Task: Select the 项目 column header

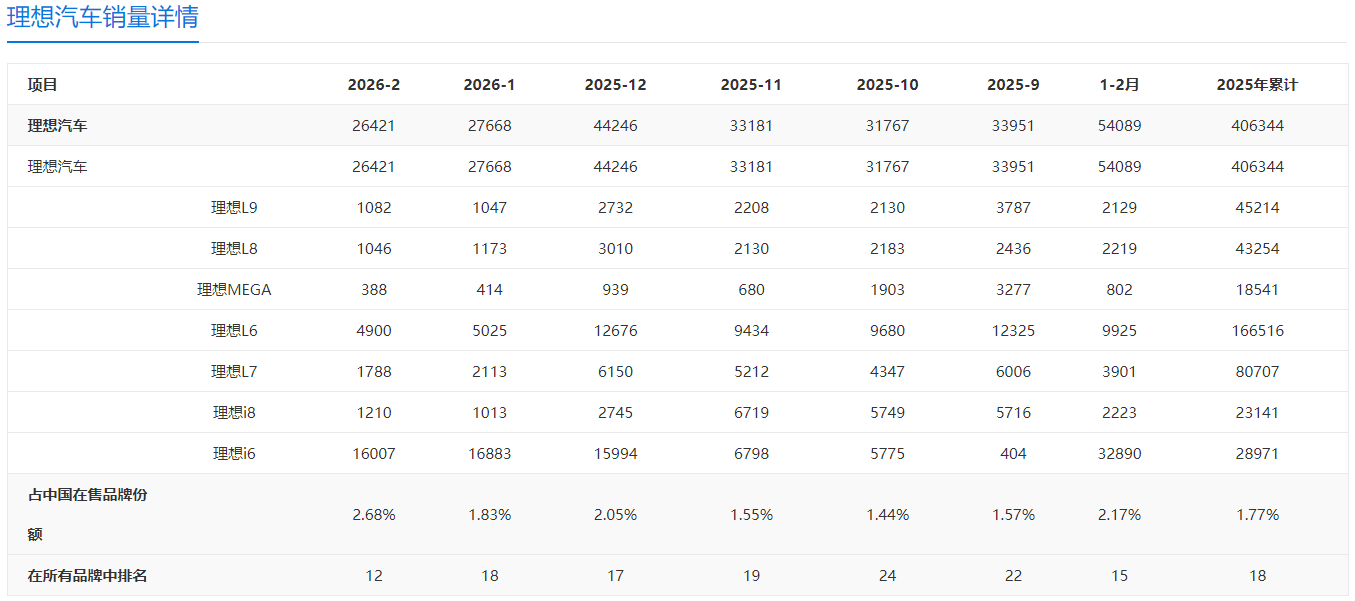Action: [43, 85]
